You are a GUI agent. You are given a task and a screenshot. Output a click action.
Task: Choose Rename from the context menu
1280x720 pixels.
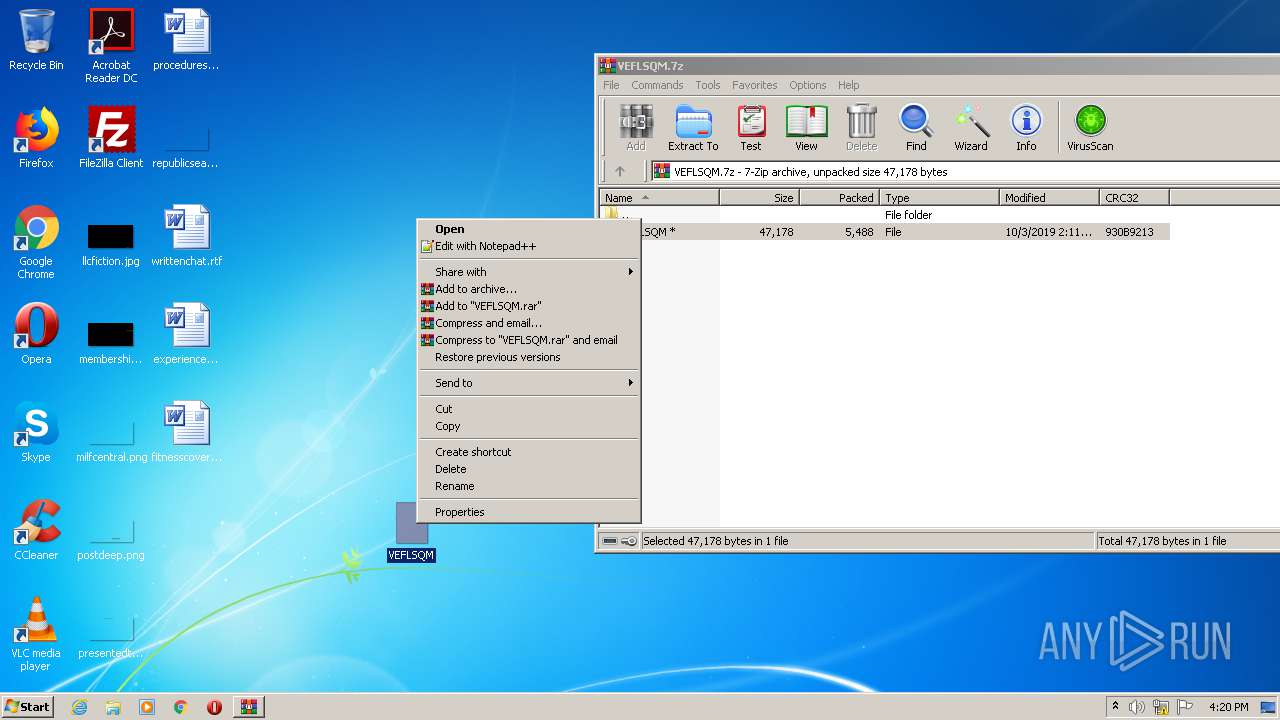[x=528, y=486]
